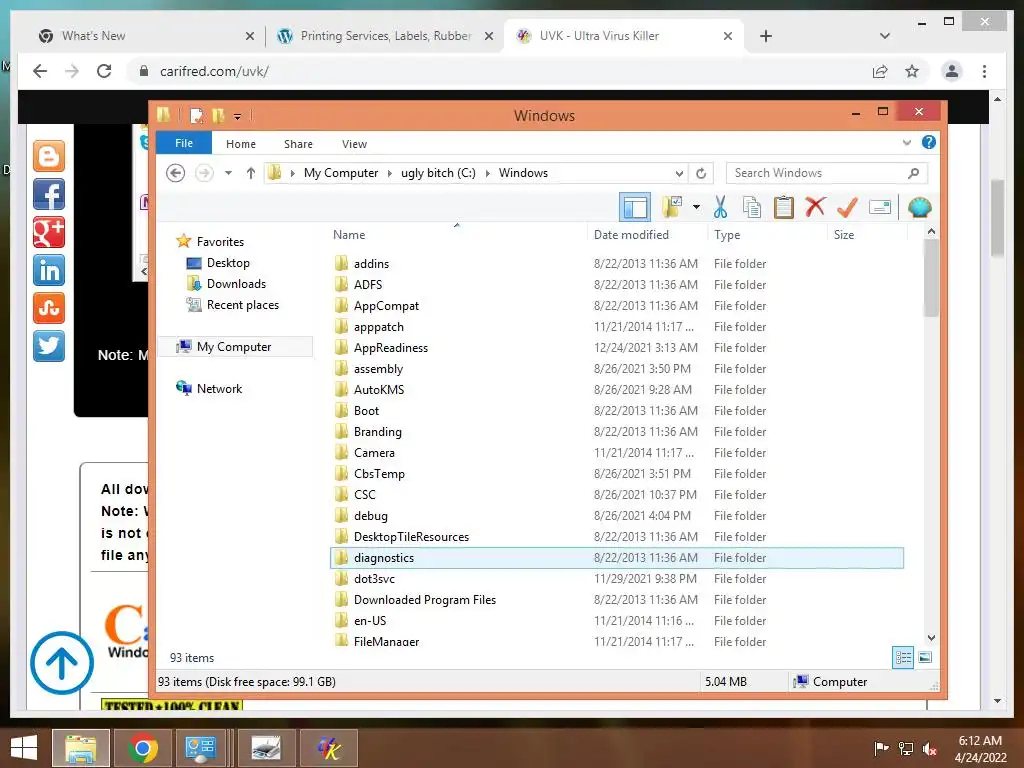Select the addins folder
1024x768 pixels.
tap(371, 264)
